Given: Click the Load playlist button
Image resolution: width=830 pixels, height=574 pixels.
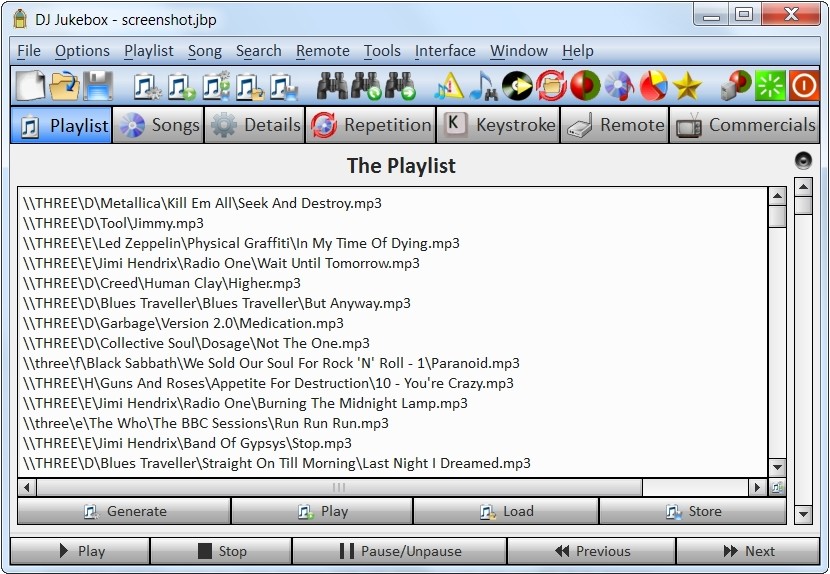Looking at the screenshot, I should (506, 511).
